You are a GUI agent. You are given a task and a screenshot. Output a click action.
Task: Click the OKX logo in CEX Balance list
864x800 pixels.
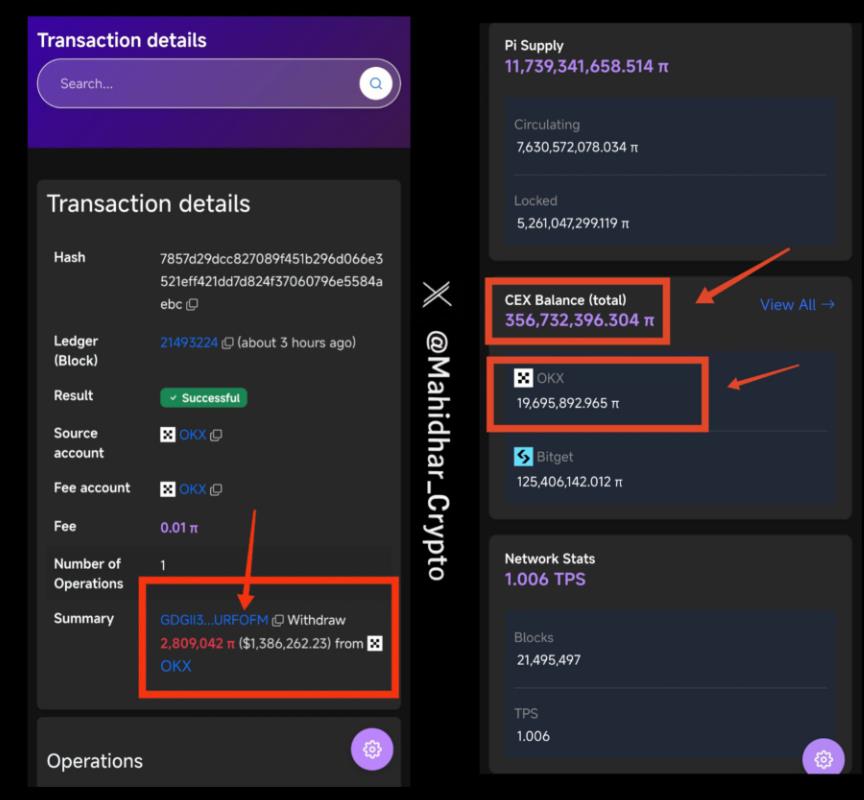point(523,378)
